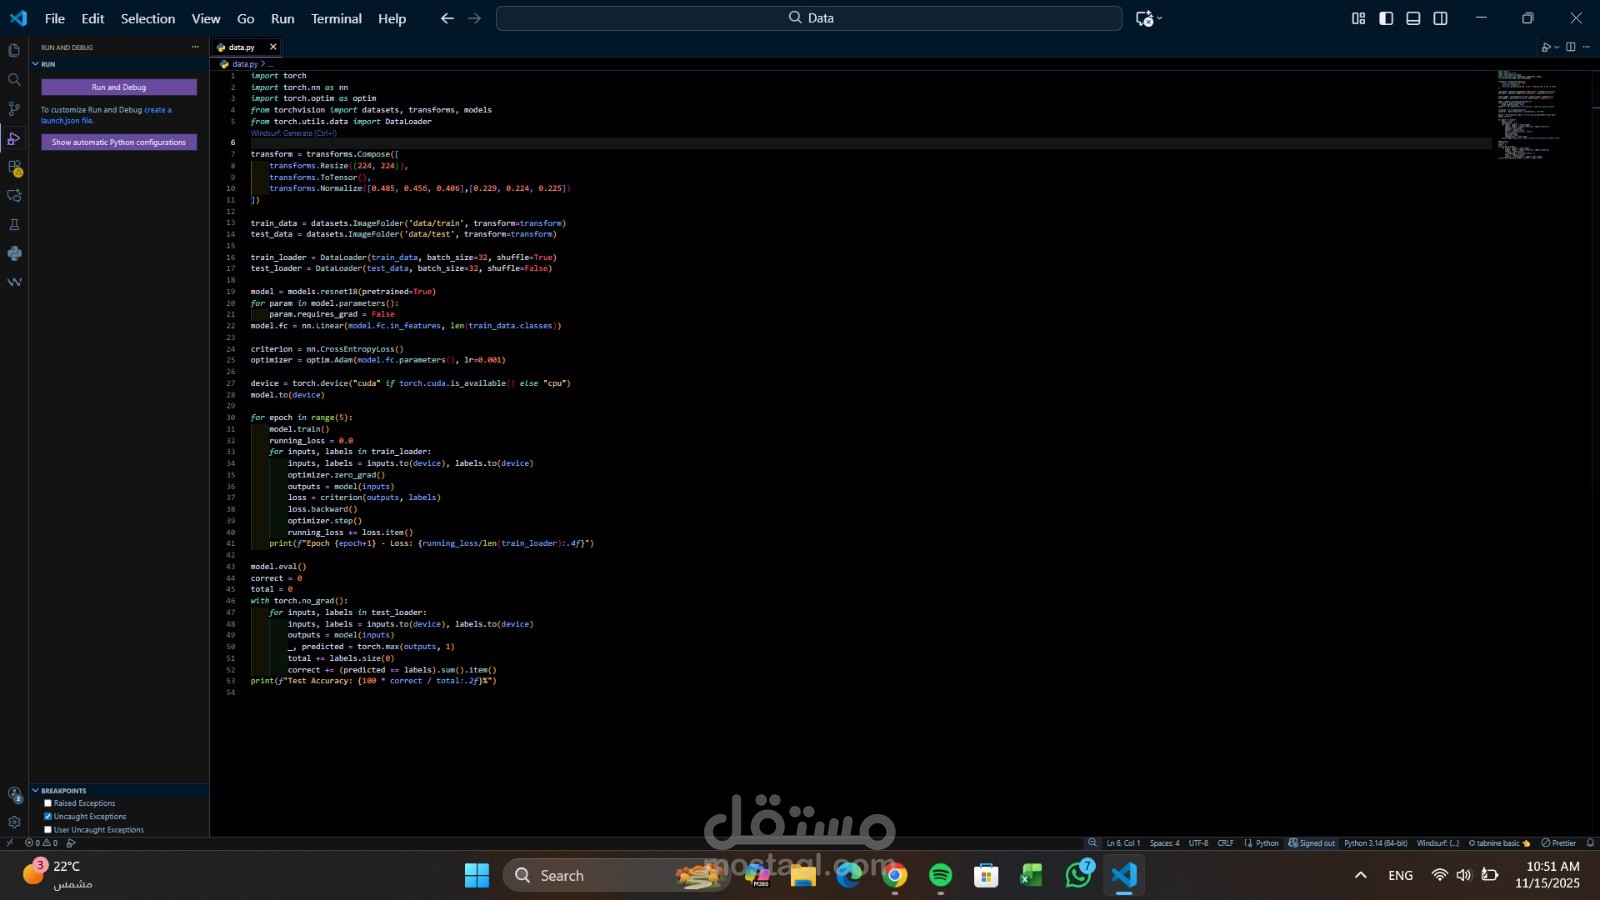Change Spaces: 4 indentation setting
Viewport: 1600px width, 900px height.
[x=1164, y=843]
